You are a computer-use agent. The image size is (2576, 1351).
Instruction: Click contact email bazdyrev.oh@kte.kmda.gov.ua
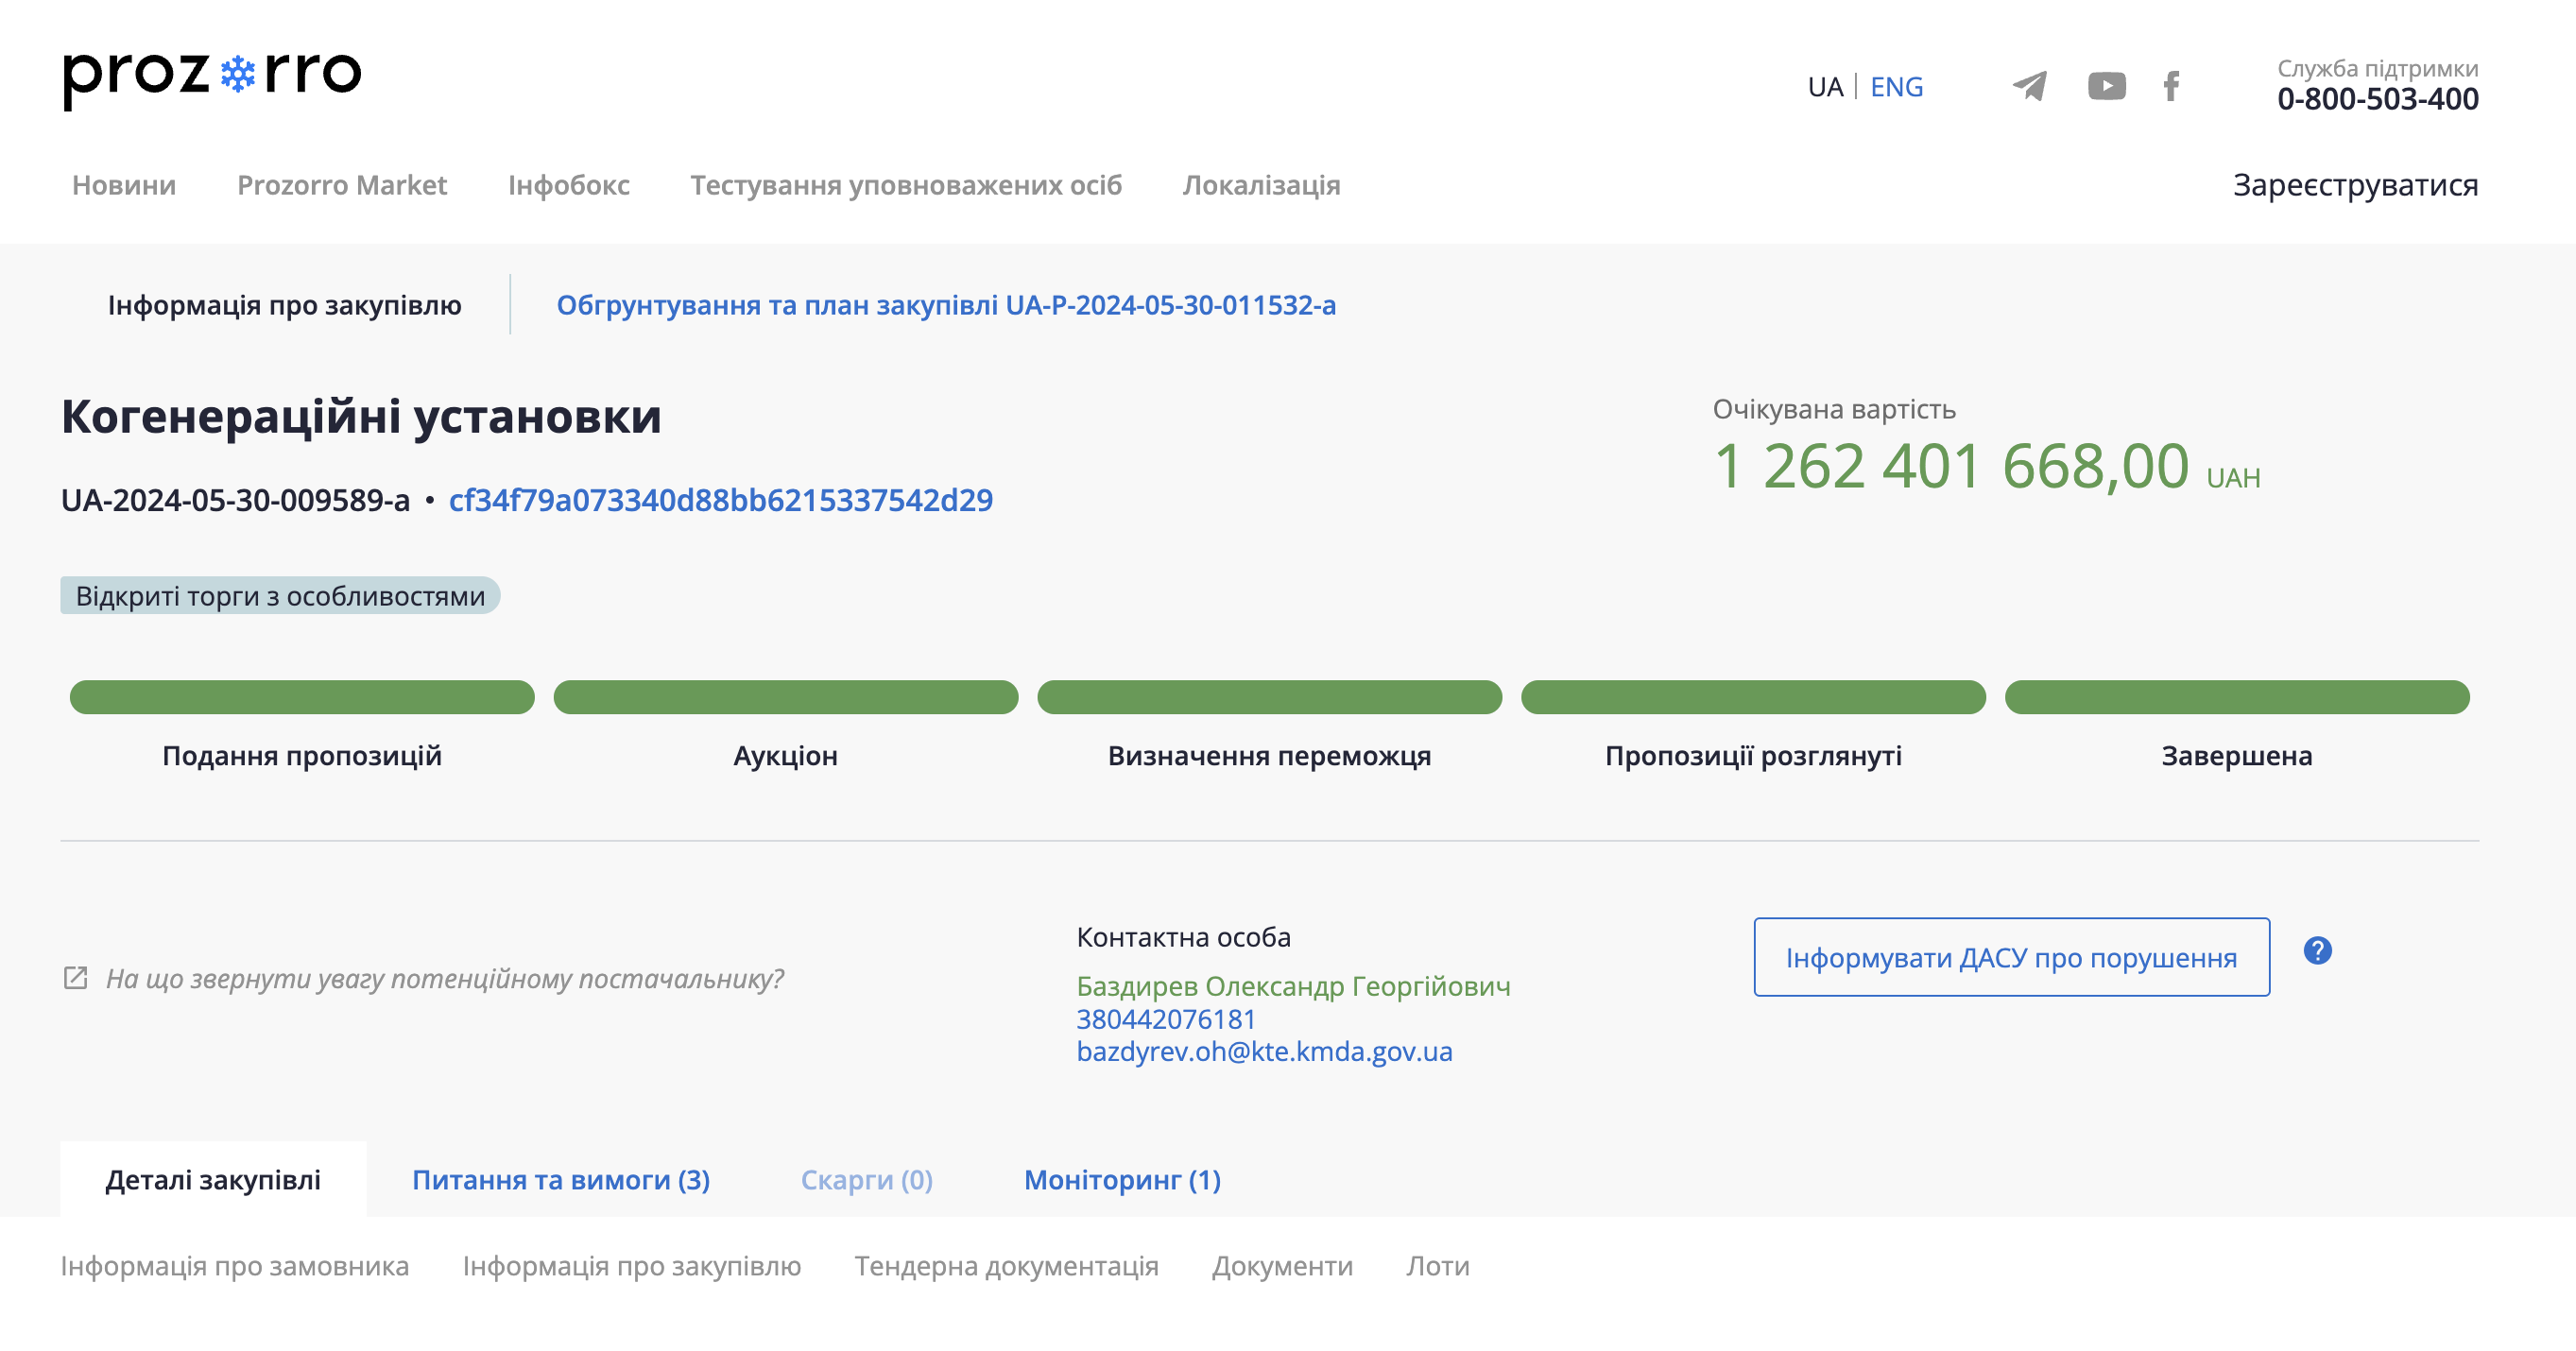(1263, 1051)
